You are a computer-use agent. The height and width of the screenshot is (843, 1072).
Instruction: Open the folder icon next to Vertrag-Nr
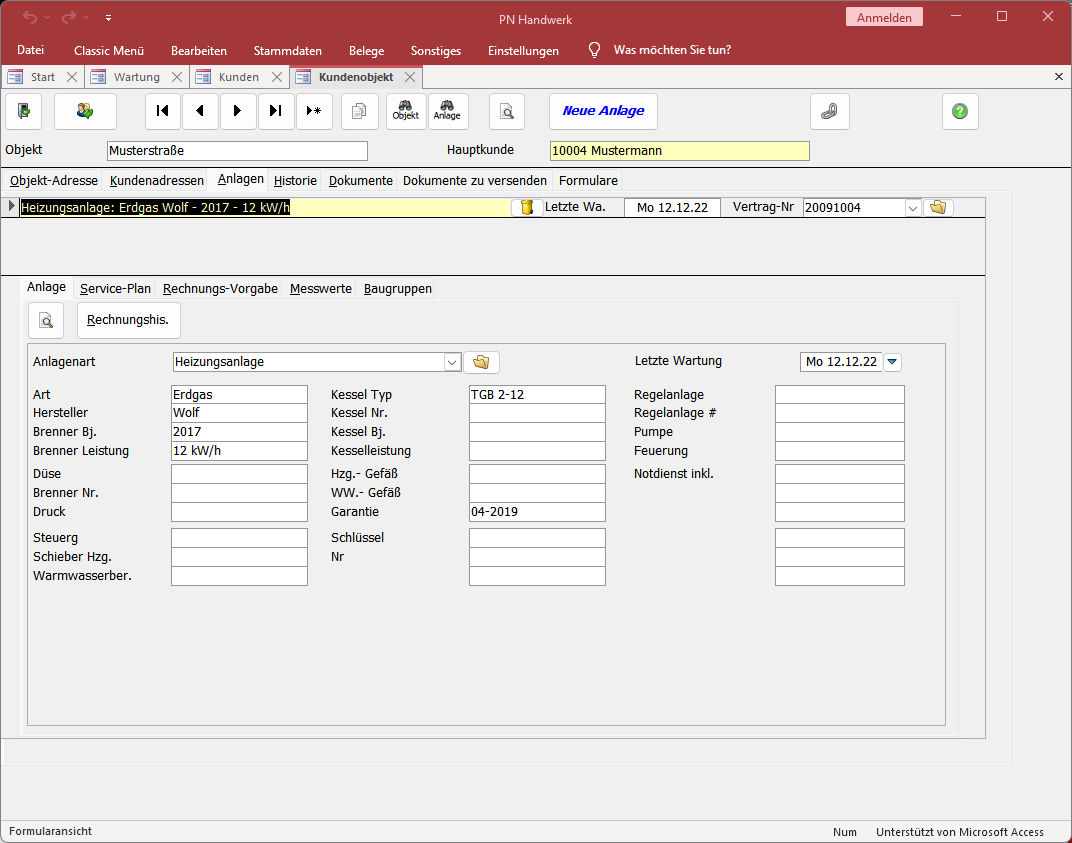tap(938, 207)
